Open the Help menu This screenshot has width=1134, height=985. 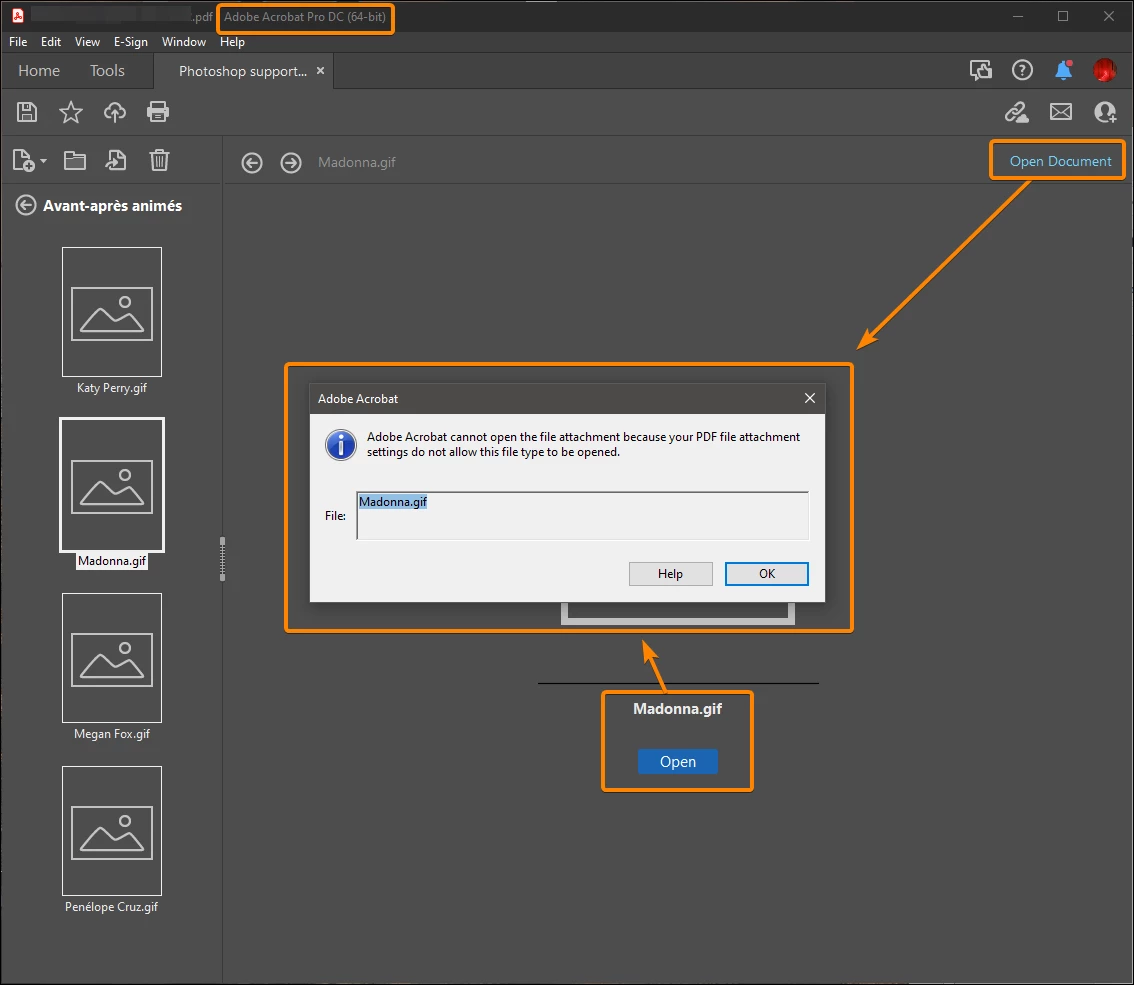[232, 42]
